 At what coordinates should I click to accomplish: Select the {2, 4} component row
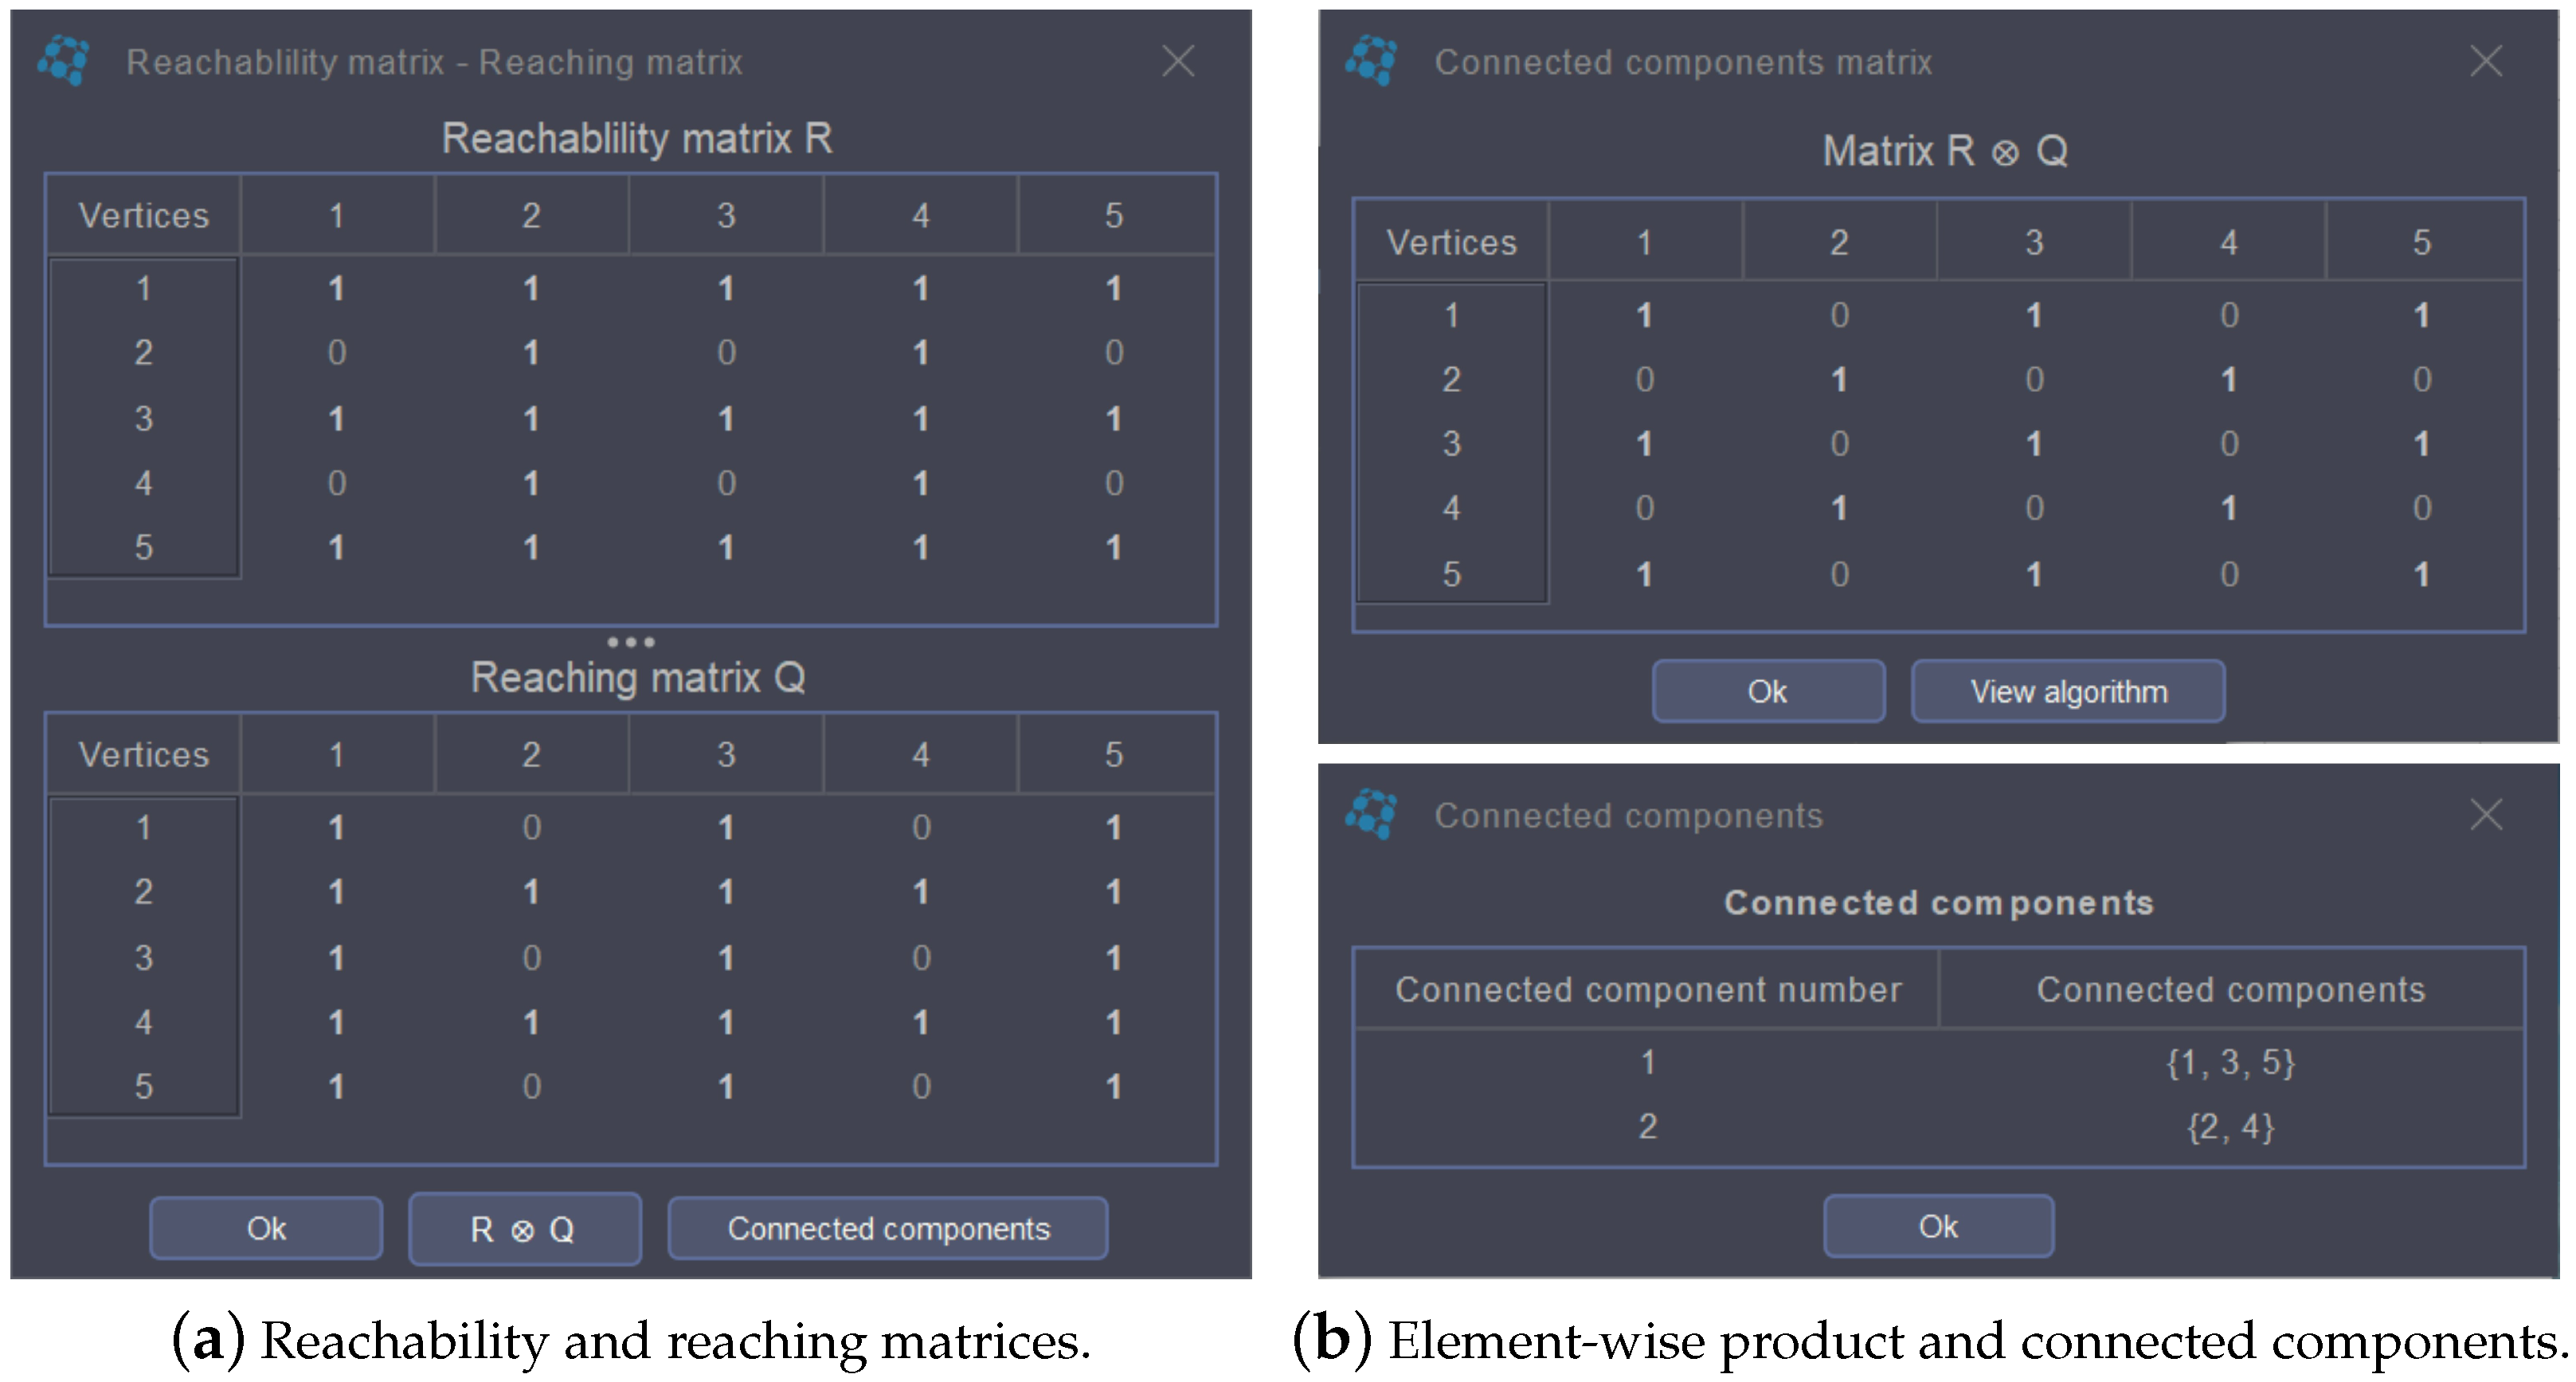(x=2230, y=1127)
